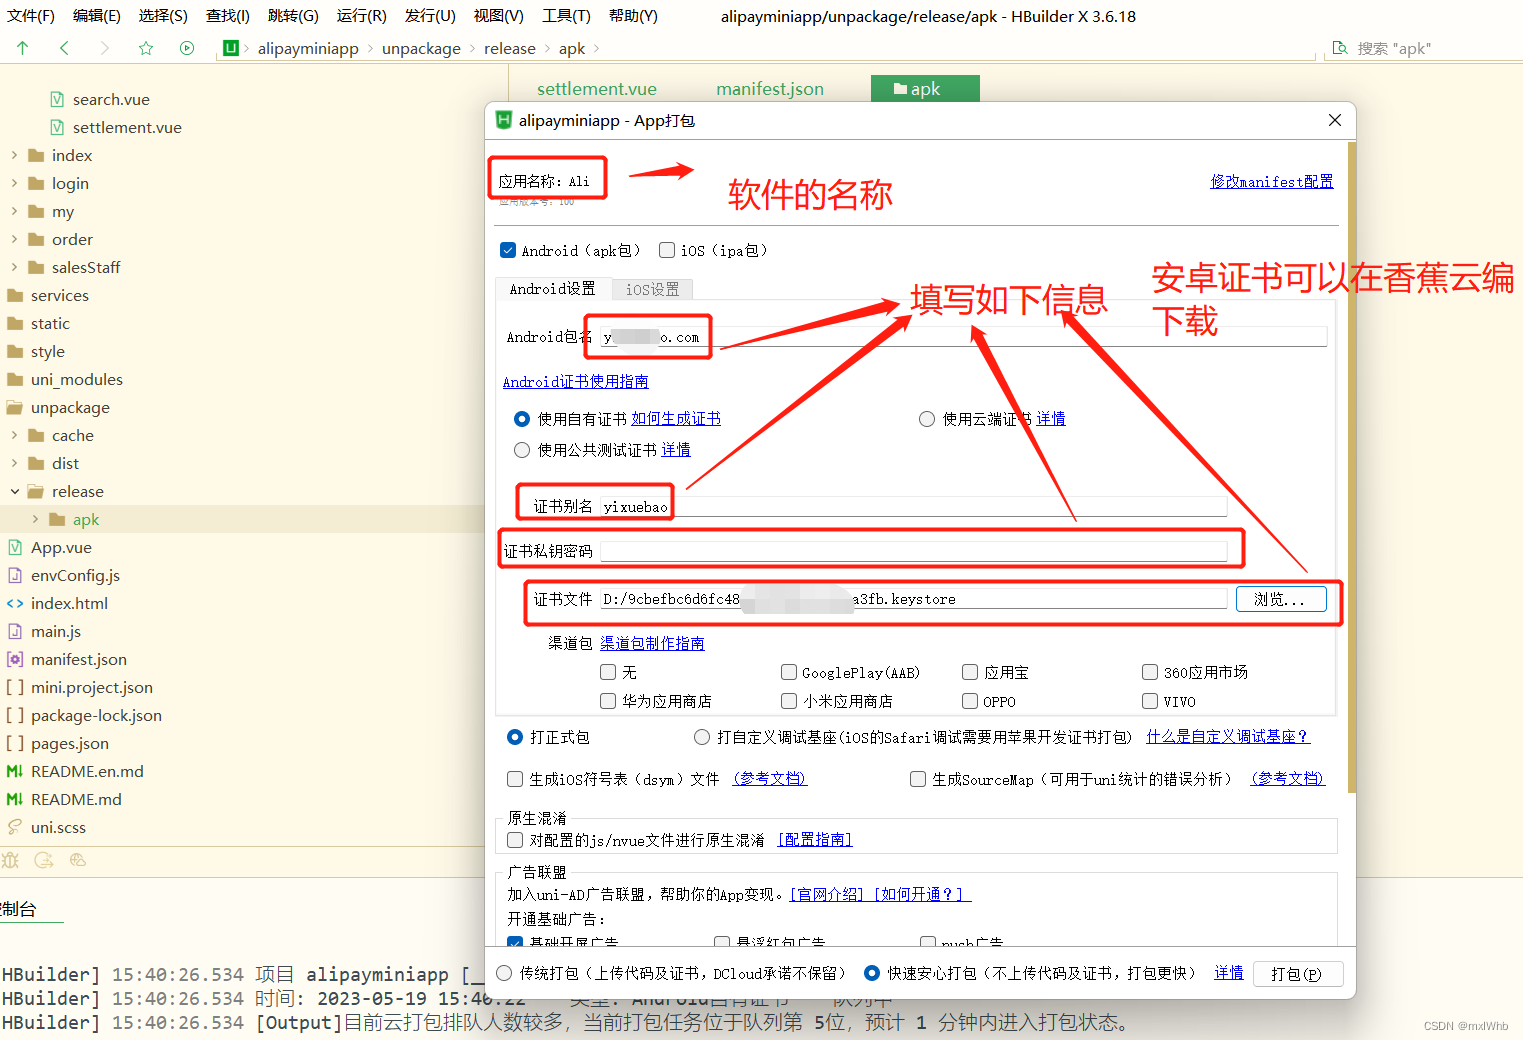Open the 运行(R) menu
Viewport: 1523px width, 1040px height.
click(361, 16)
